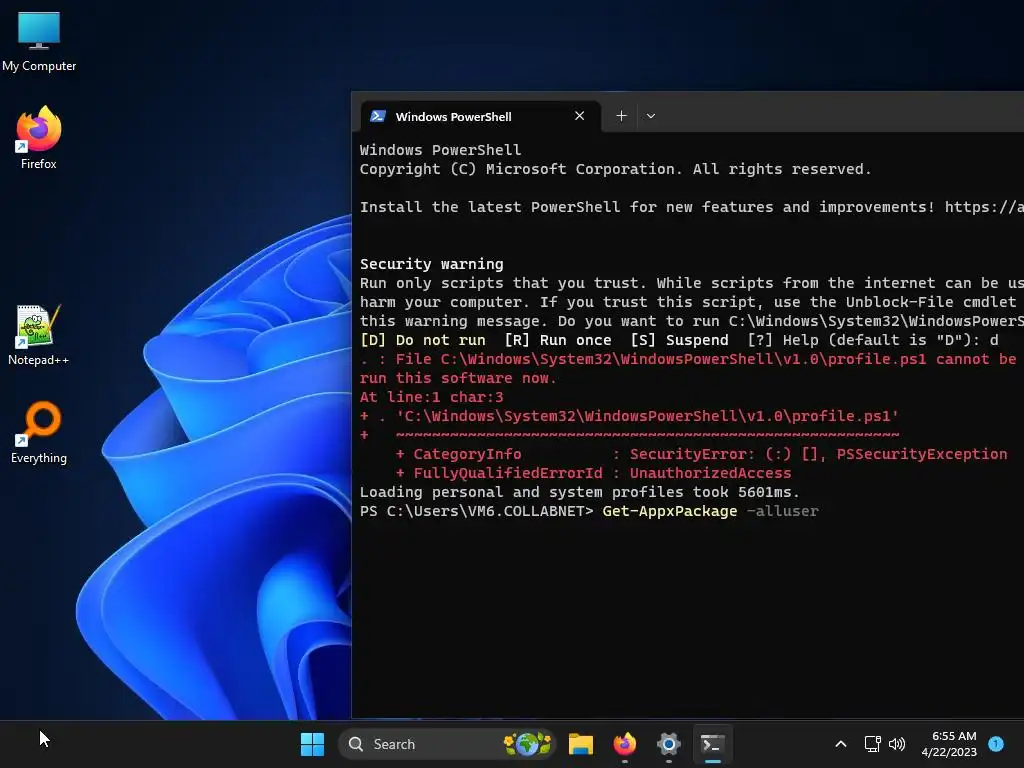Open Everything search desktop shortcut
Viewport: 1024px width, 768px height.
coord(39,432)
